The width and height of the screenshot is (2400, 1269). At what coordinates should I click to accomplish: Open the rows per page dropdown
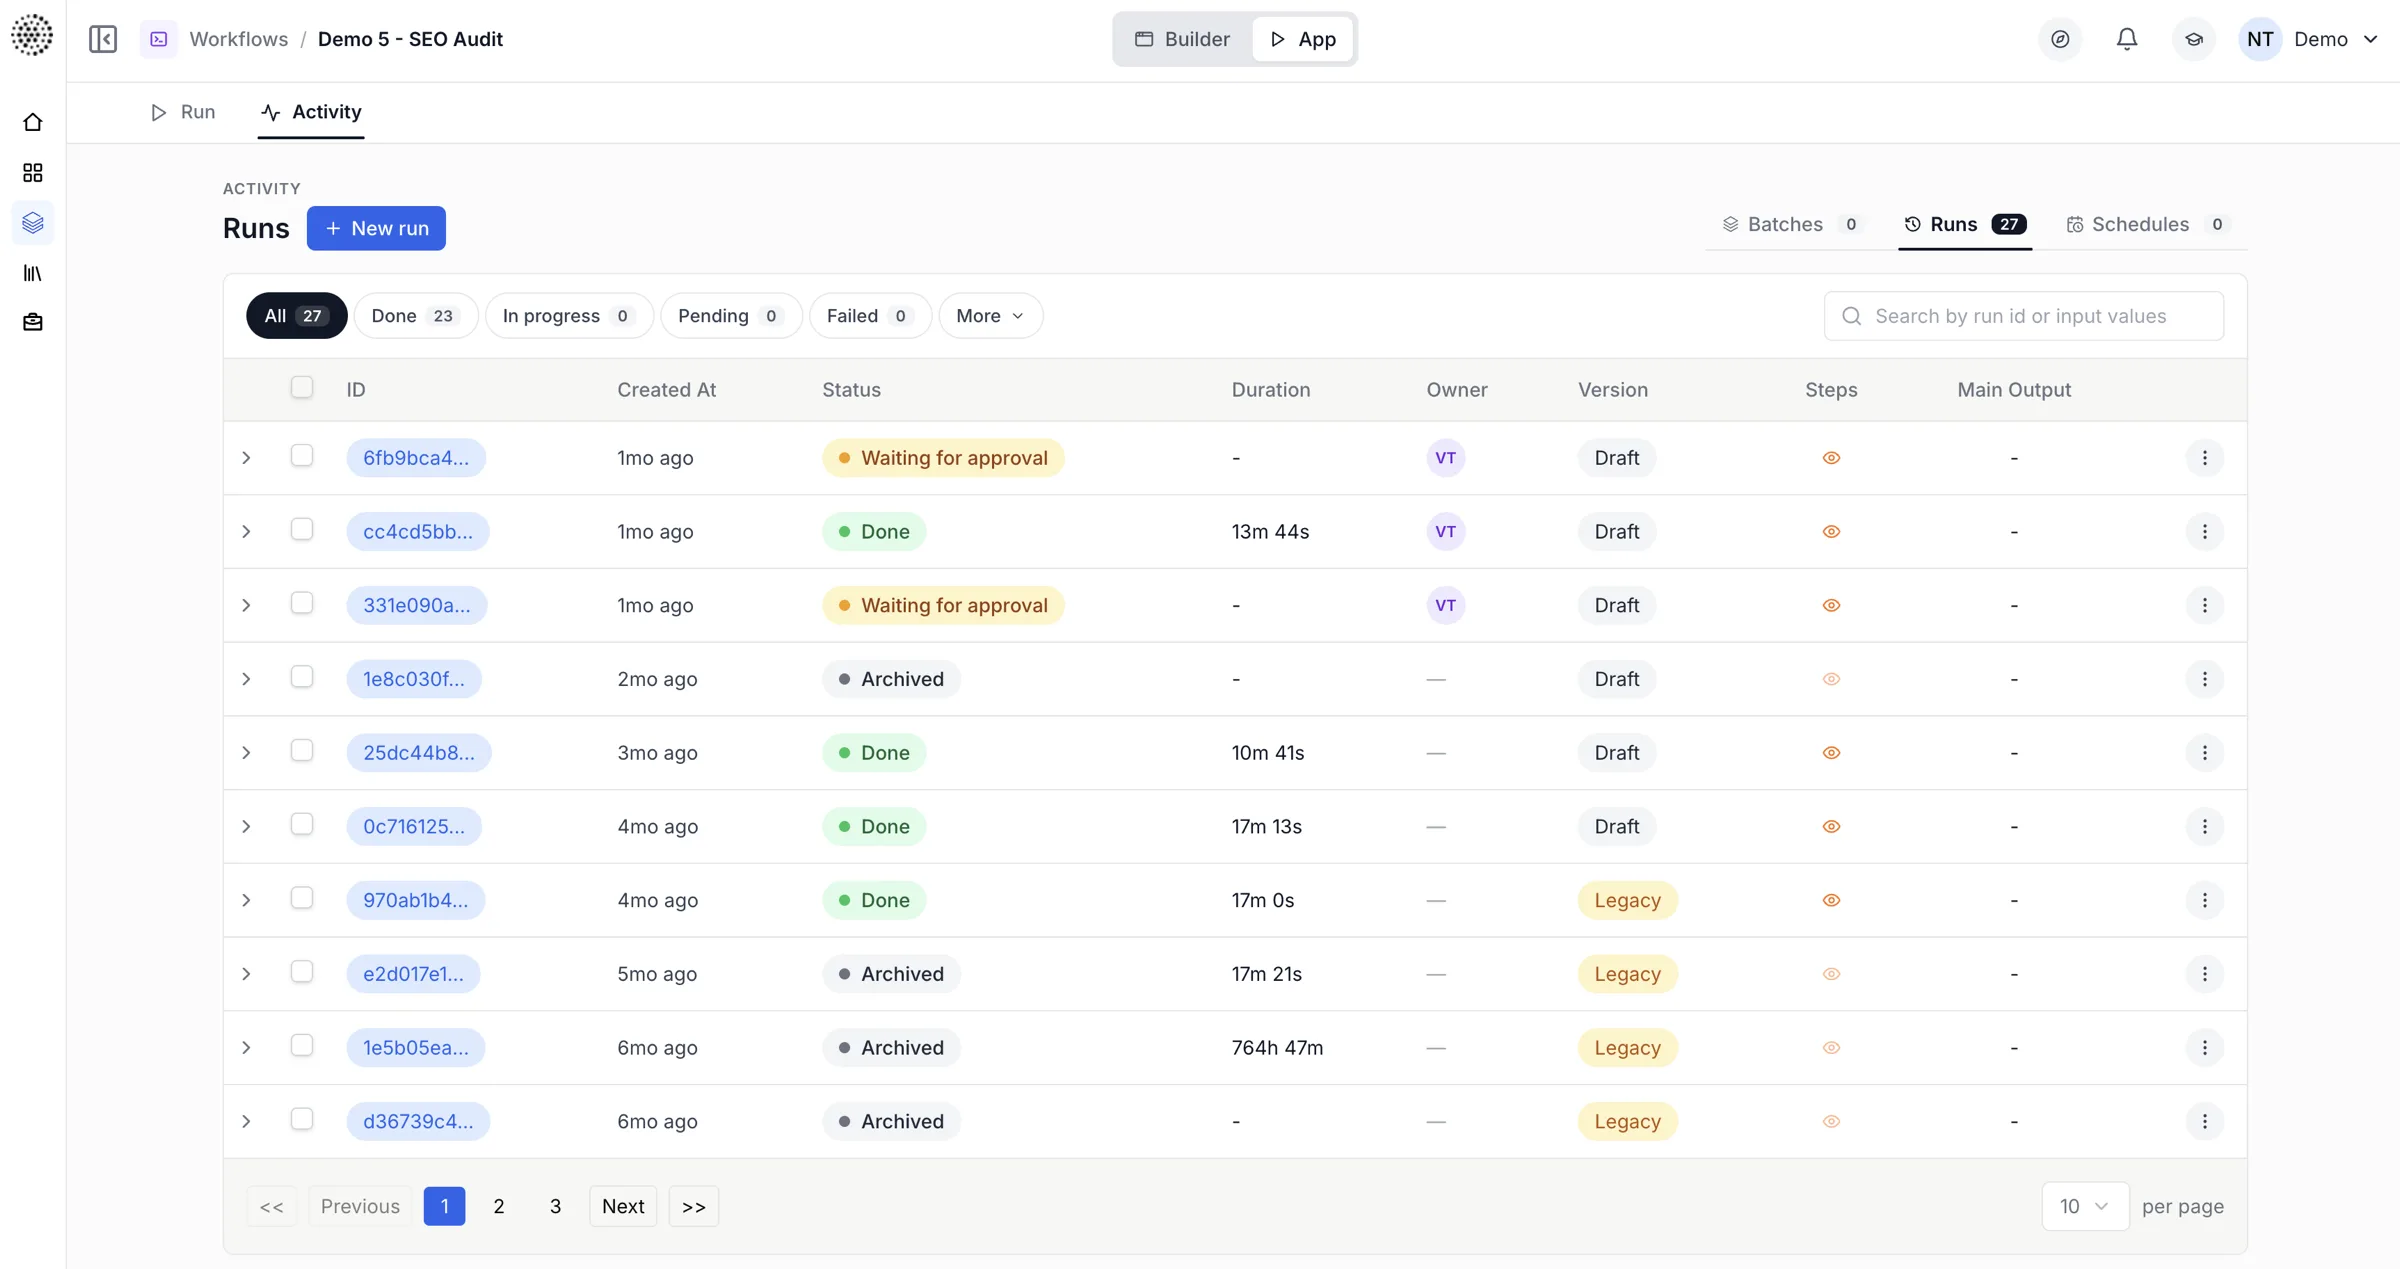[x=2085, y=1206]
